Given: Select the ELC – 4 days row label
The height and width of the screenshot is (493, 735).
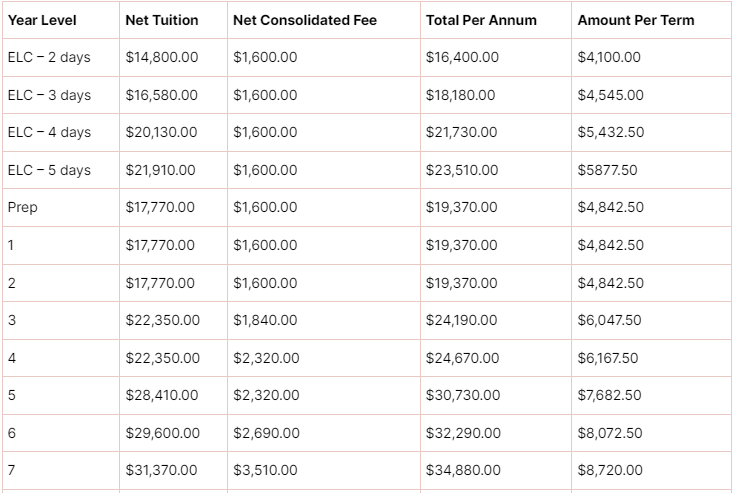Looking at the screenshot, I should pyautogui.click(x=49, y=132).
